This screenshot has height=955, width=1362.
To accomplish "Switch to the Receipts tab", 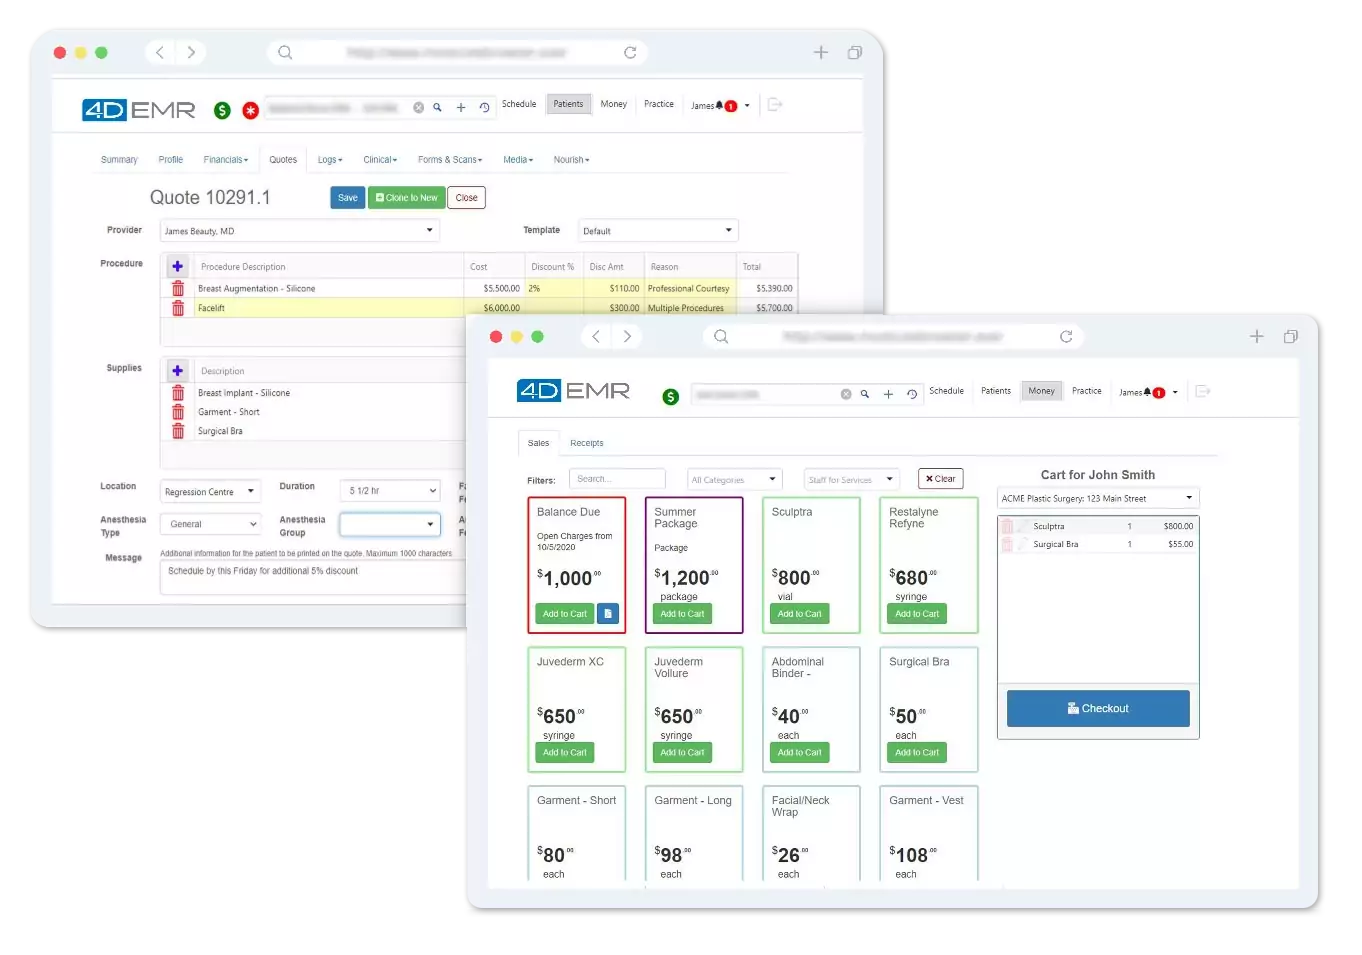I will pos(587,443).
